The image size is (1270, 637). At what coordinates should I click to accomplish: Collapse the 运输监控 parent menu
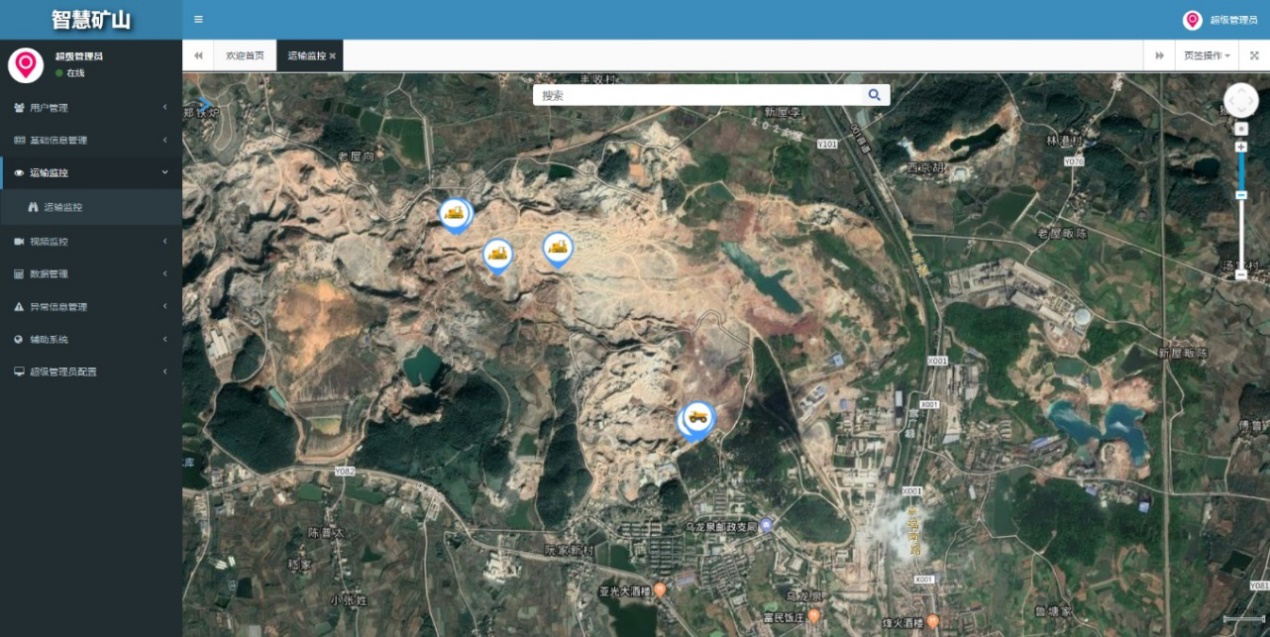[x=90, y=173]
